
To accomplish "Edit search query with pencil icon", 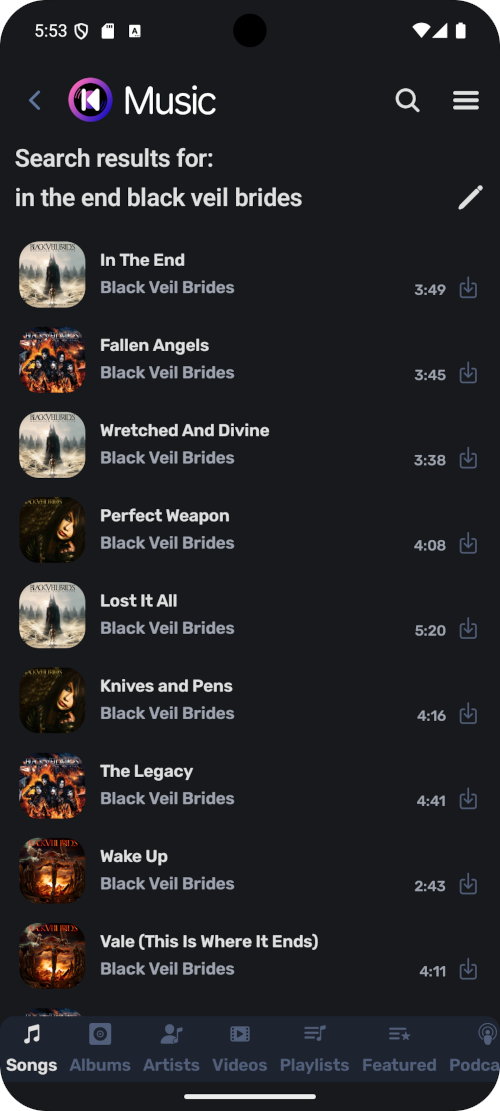I will point(470,198).
